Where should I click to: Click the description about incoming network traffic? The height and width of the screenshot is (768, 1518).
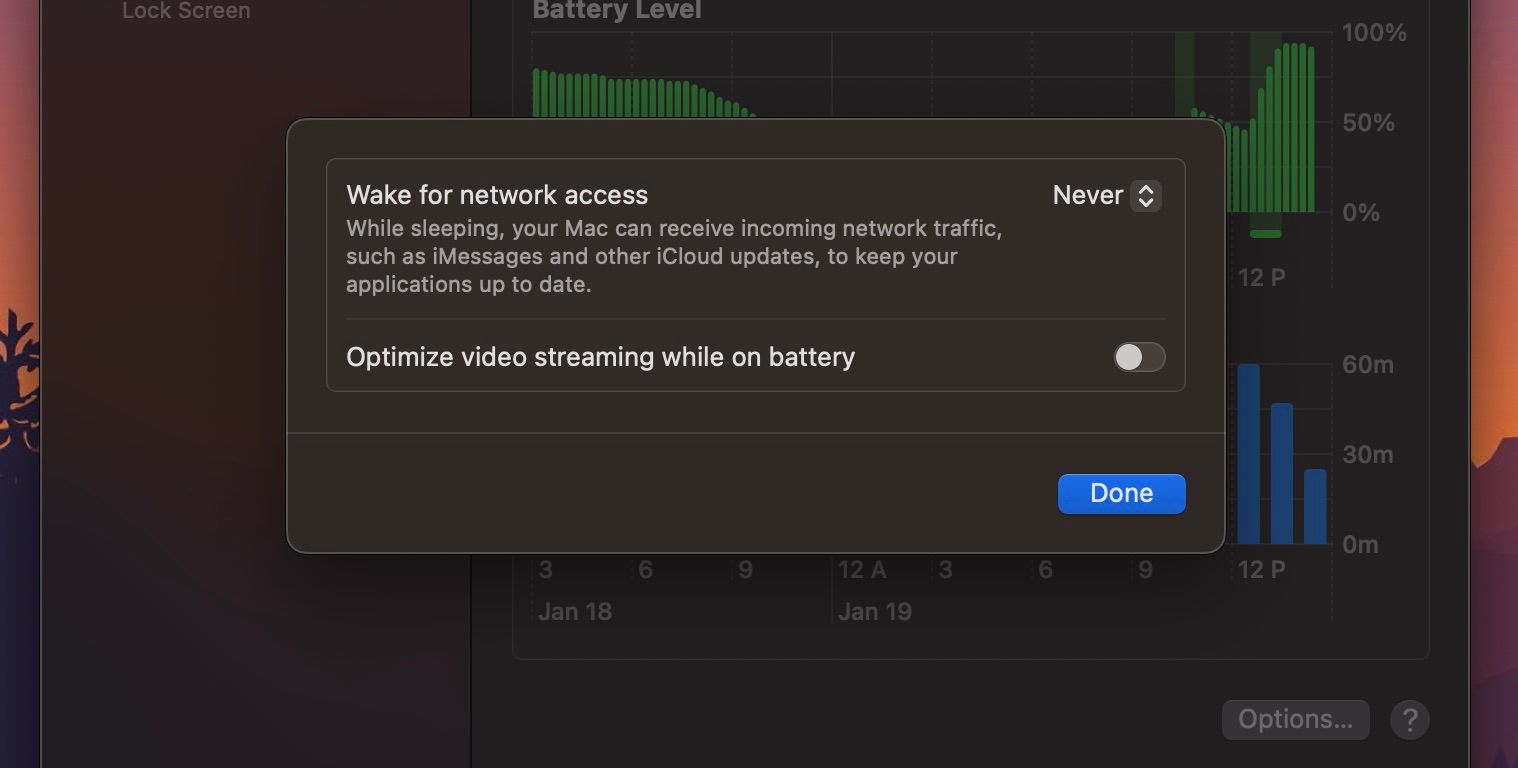click(x=673, y=256)
